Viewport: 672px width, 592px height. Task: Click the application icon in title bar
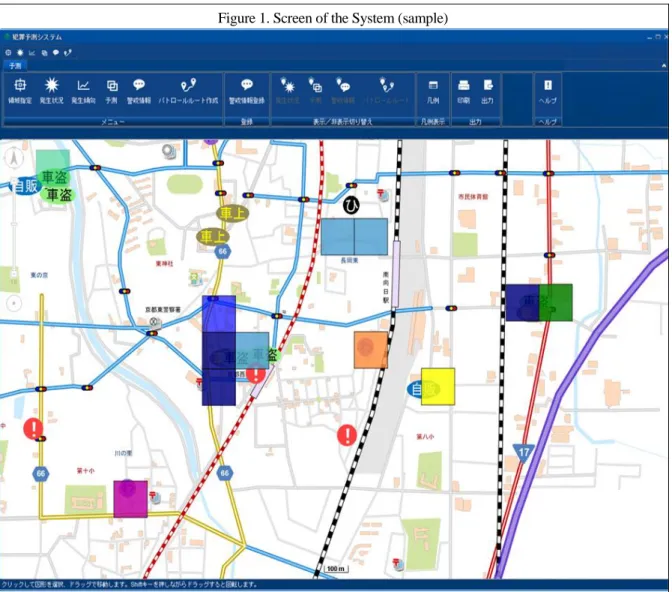[7, 37]
